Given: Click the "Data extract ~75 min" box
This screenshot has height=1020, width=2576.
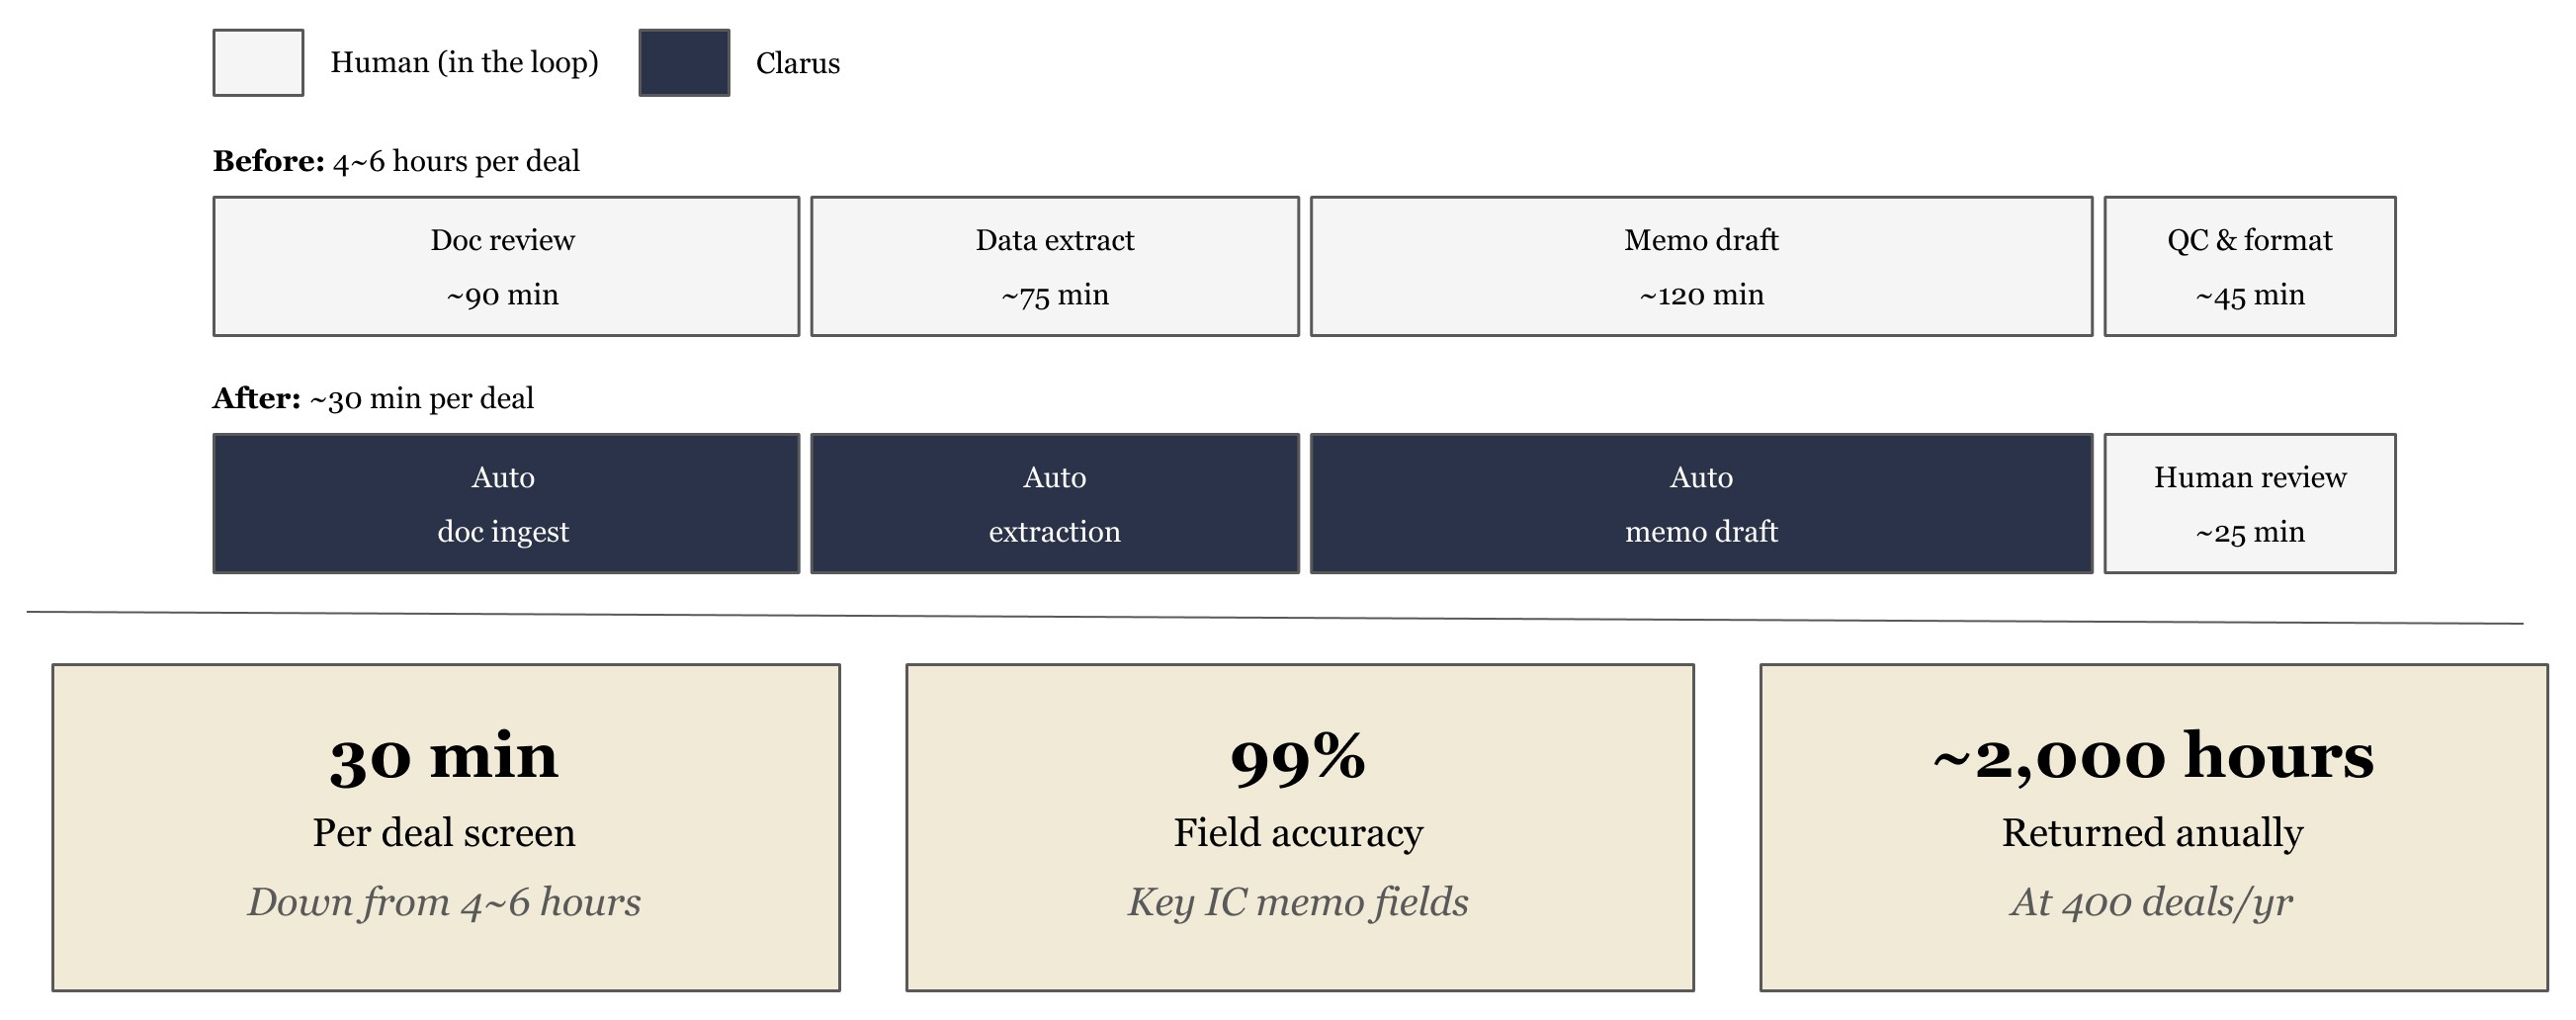Looking at the screenshot, I should click(x=1054, y=267).
